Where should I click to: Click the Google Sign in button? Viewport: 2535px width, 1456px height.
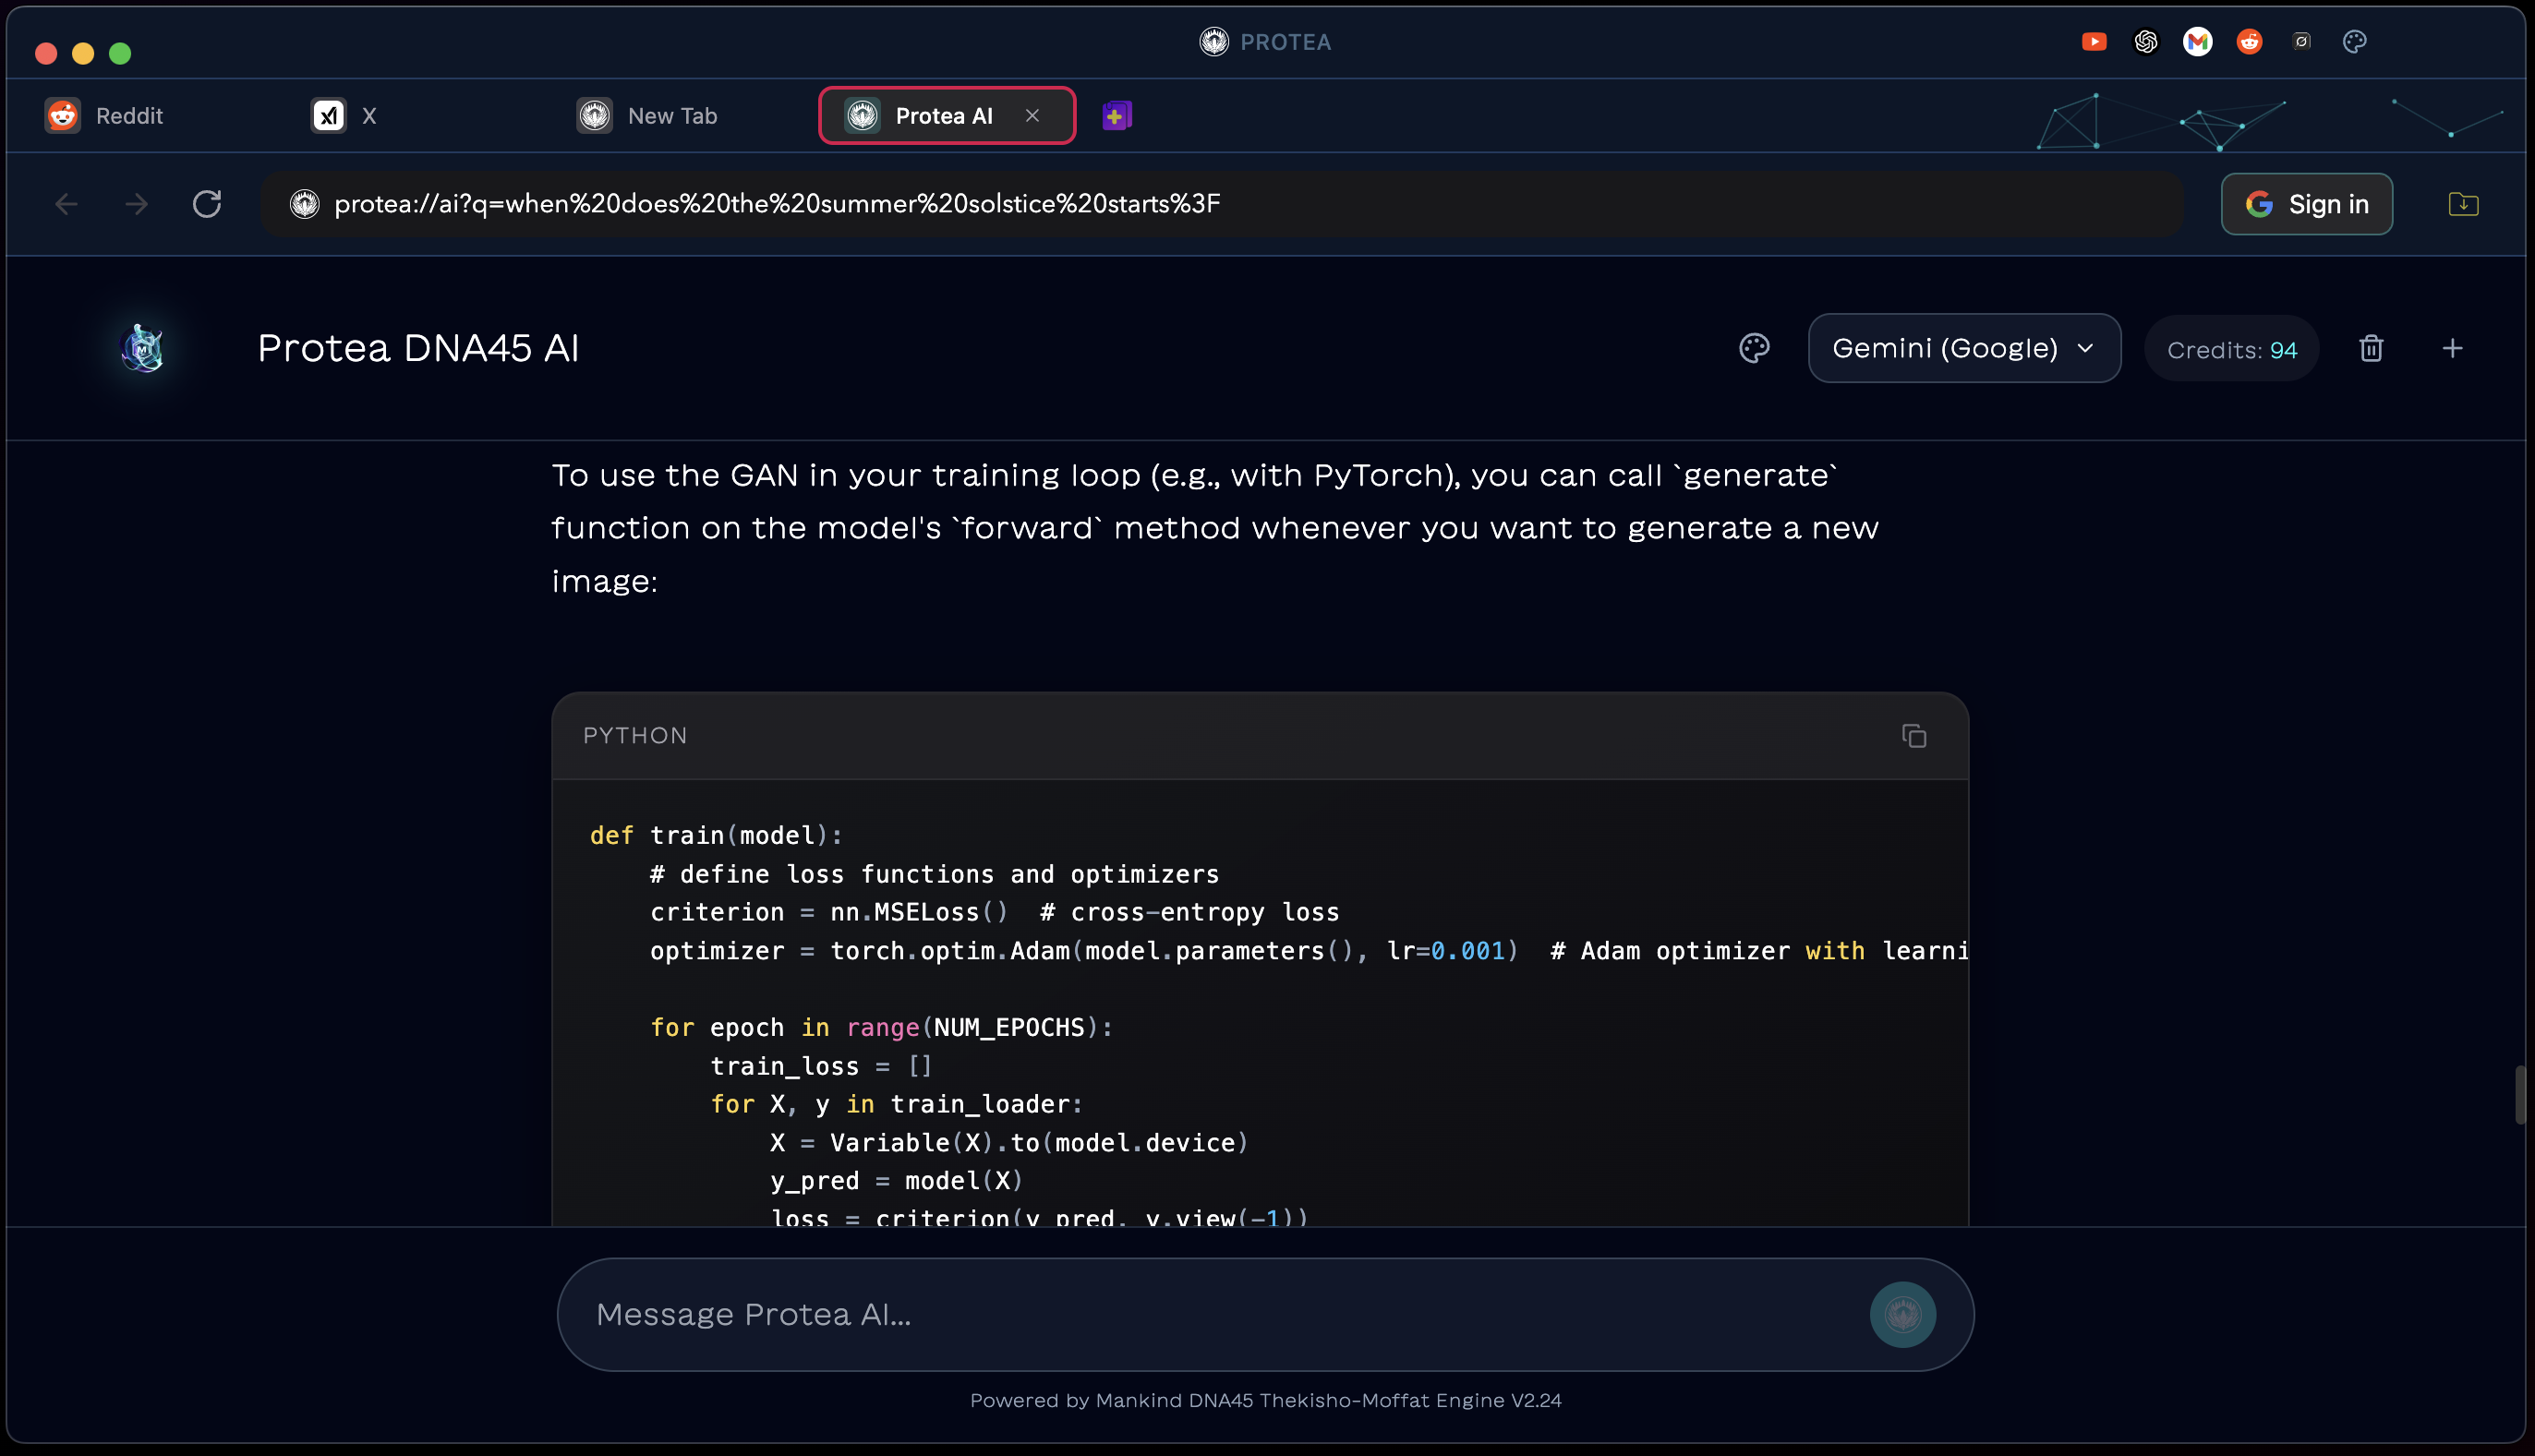click(x=2306, y=204)
